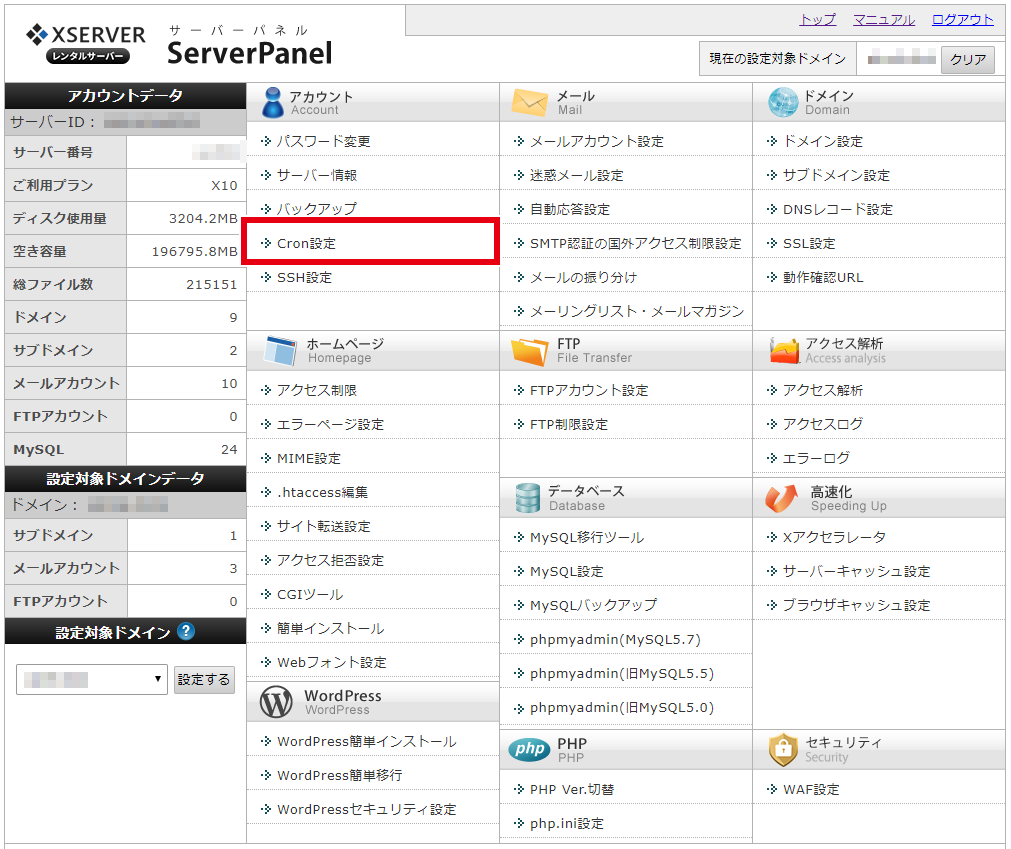The height and width of the screenshot is (849, 1011).
Task: Click the Security shield lock icon
Action: [x=783, y=749]
